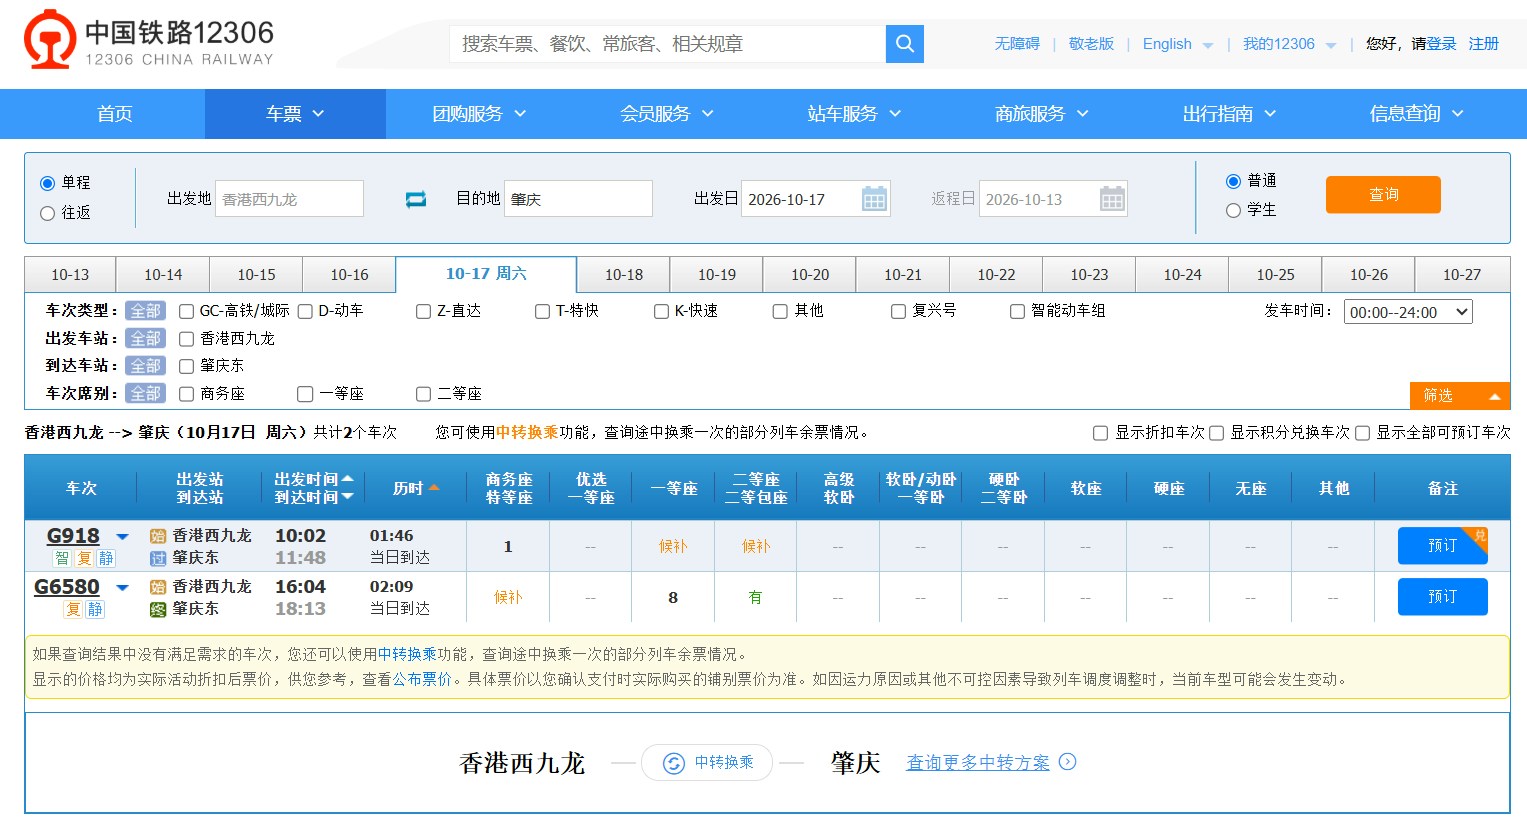This screenshot has width=1527, height=829.
Task: Check GC-高铁/城际 train type filter
Action: tap(186, 311)
